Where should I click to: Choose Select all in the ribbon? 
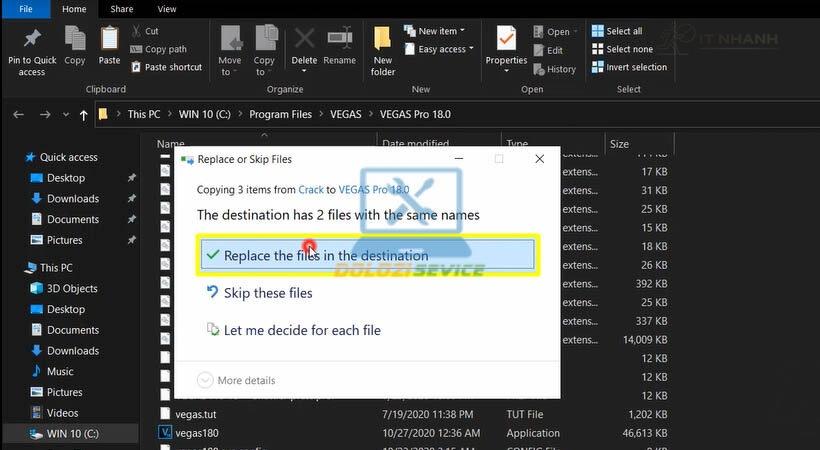[621, 31]
